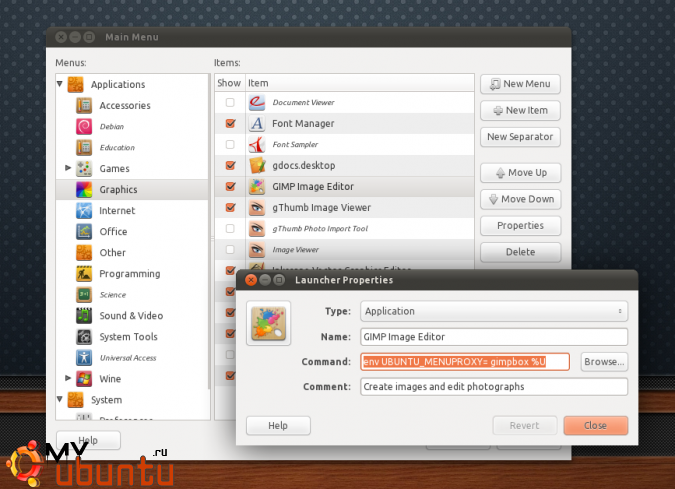Image resolution: width=675 pixels, height=489 pixels.
Task: Click the Move Down button
Action: point(519,199)
